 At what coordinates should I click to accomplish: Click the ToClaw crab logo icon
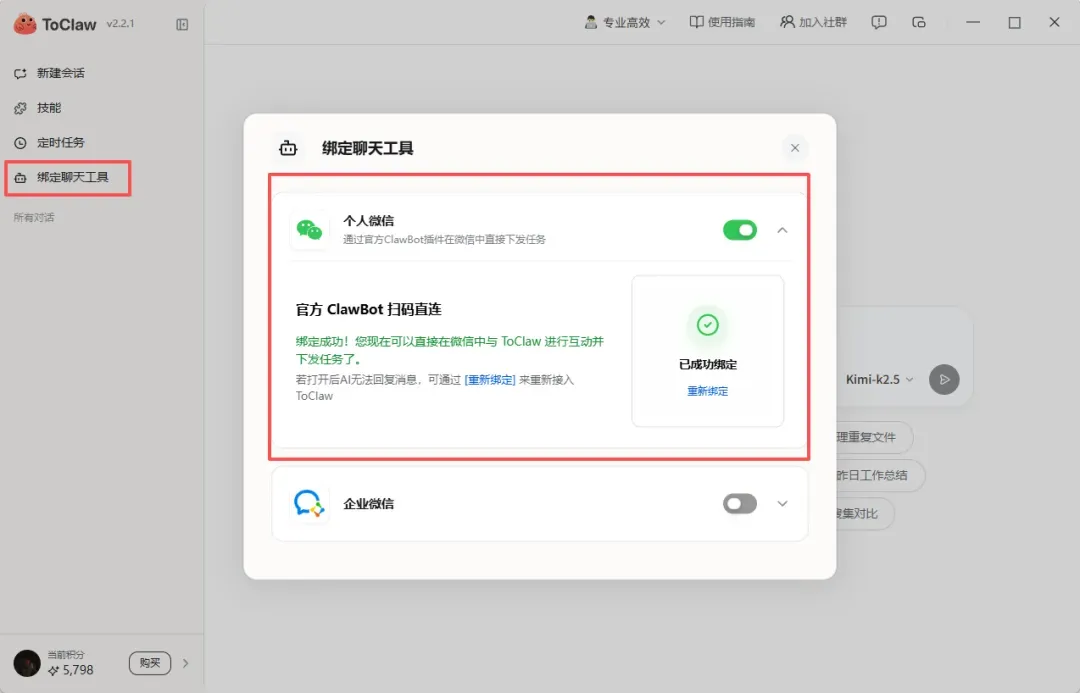(x=25, y=23)
